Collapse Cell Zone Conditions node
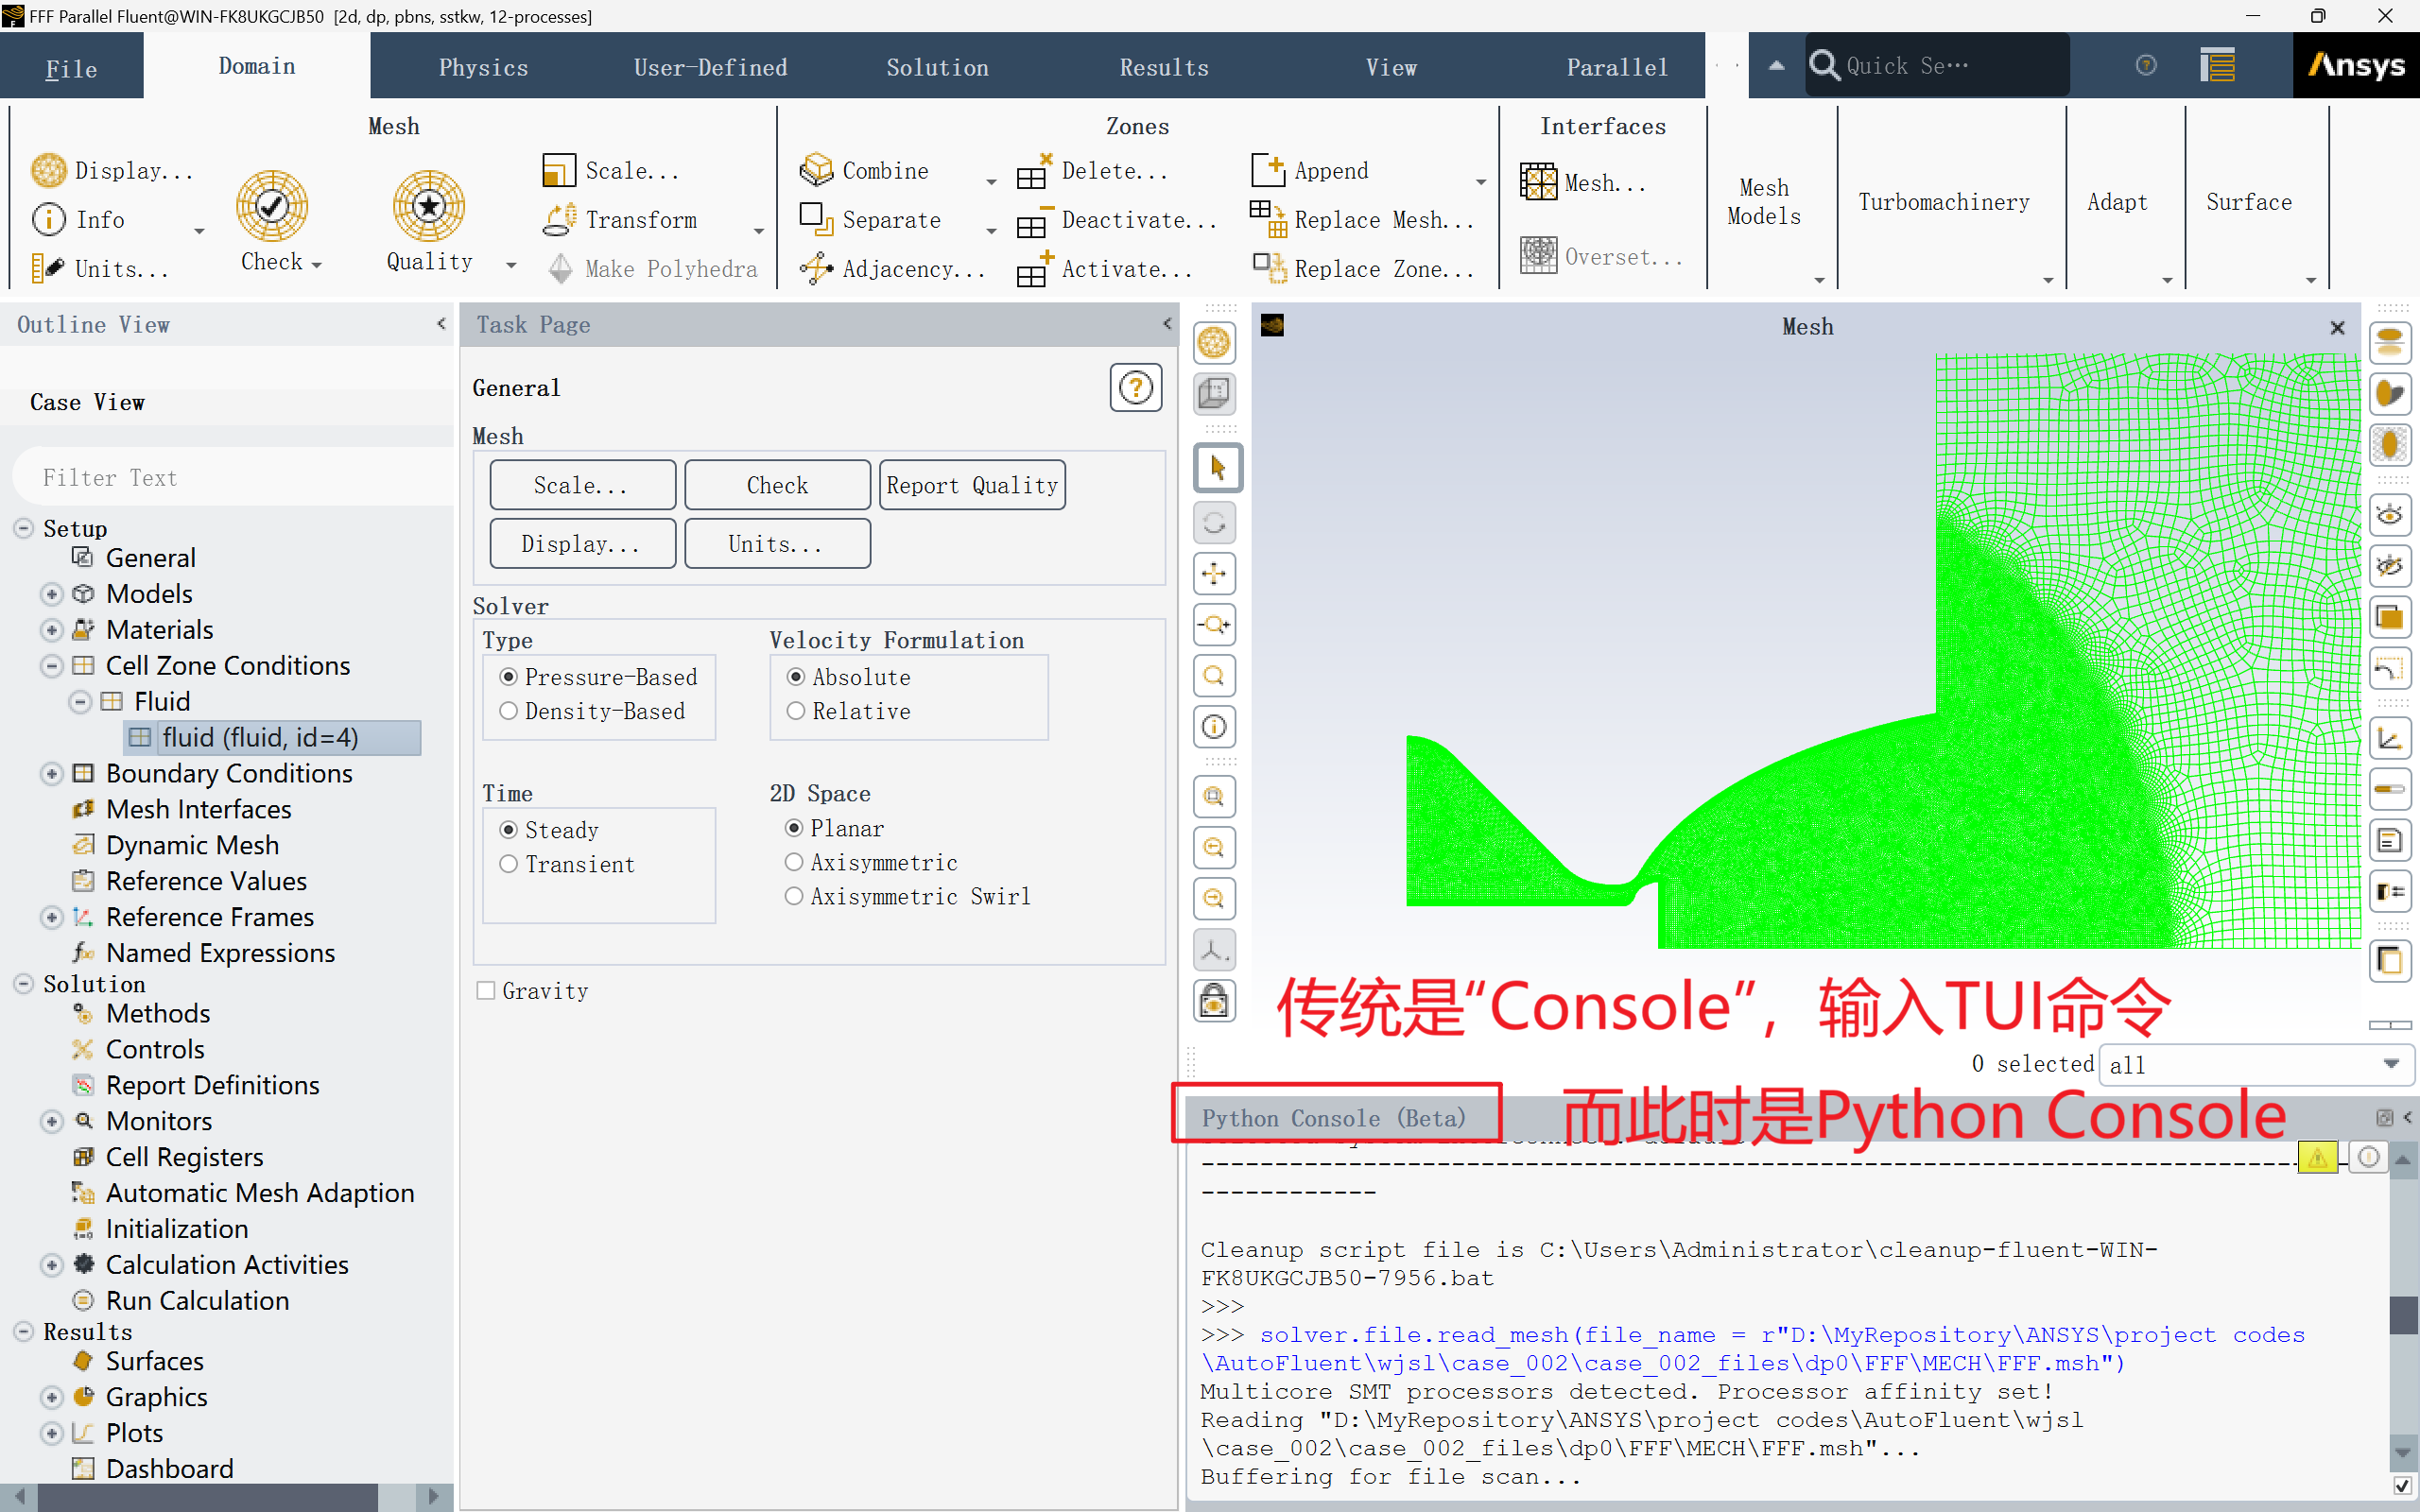2420x1512 pixels. point(52,667)
